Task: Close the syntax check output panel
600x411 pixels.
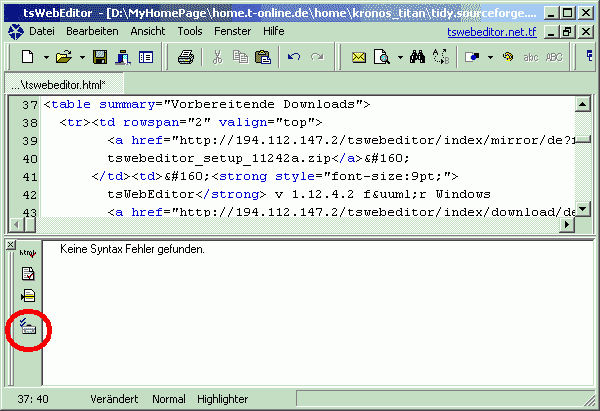Action: pyautogui.click(x=10, y=244)
